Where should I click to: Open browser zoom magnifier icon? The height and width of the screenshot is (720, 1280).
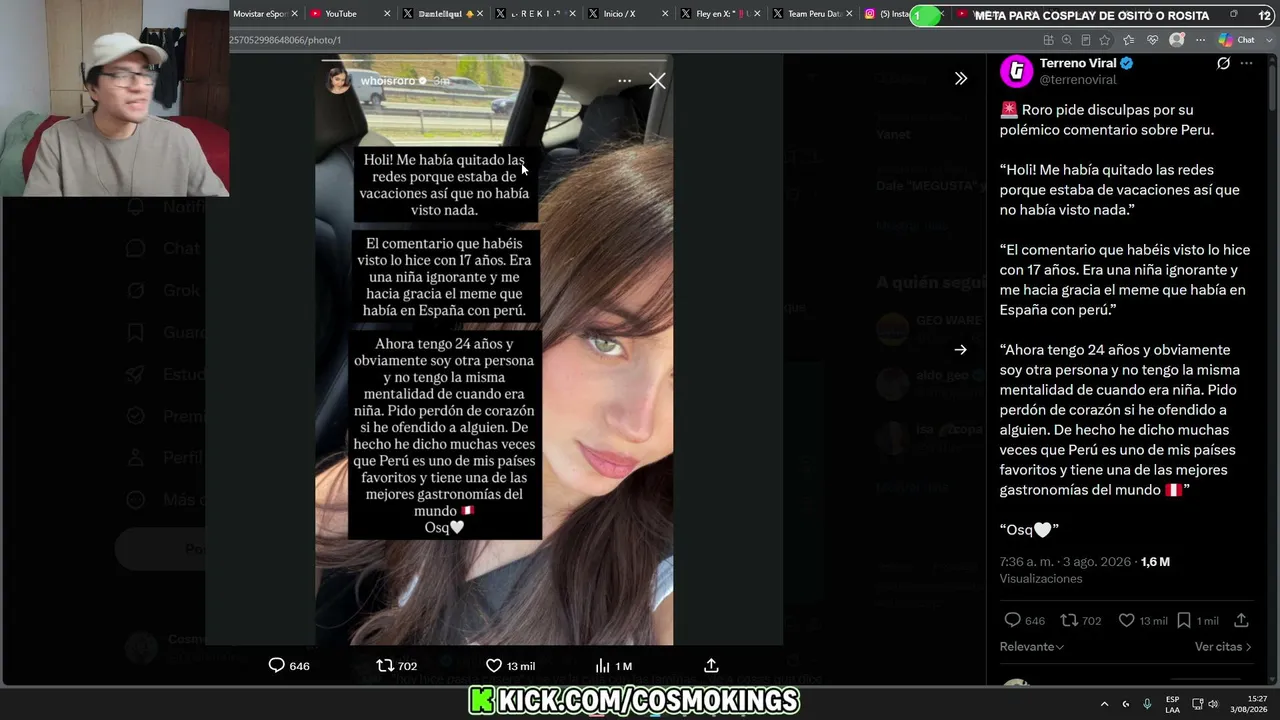1067,40
